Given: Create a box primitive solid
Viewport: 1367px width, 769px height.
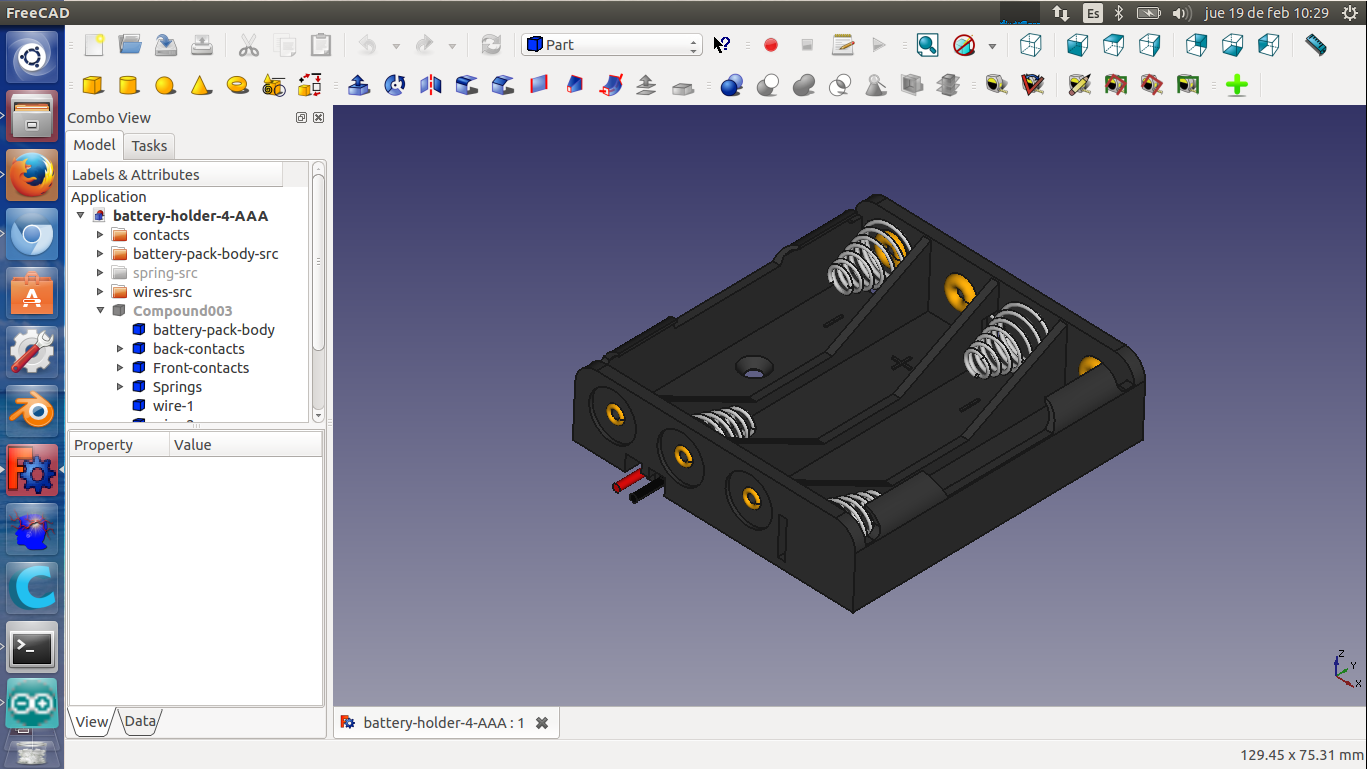Looking at the screenshot, I should (x=93, y=85).
